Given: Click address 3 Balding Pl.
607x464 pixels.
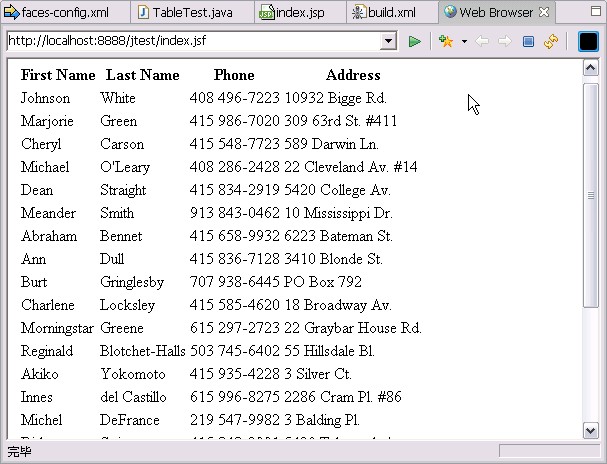Looking at the screenshot, I should click(x=322, y=420).
